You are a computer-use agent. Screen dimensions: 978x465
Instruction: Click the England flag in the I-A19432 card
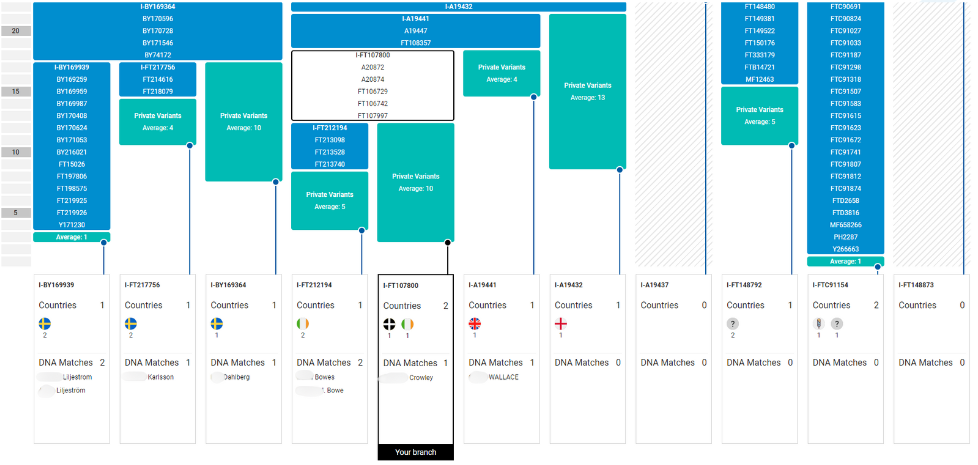coord(561,324)
